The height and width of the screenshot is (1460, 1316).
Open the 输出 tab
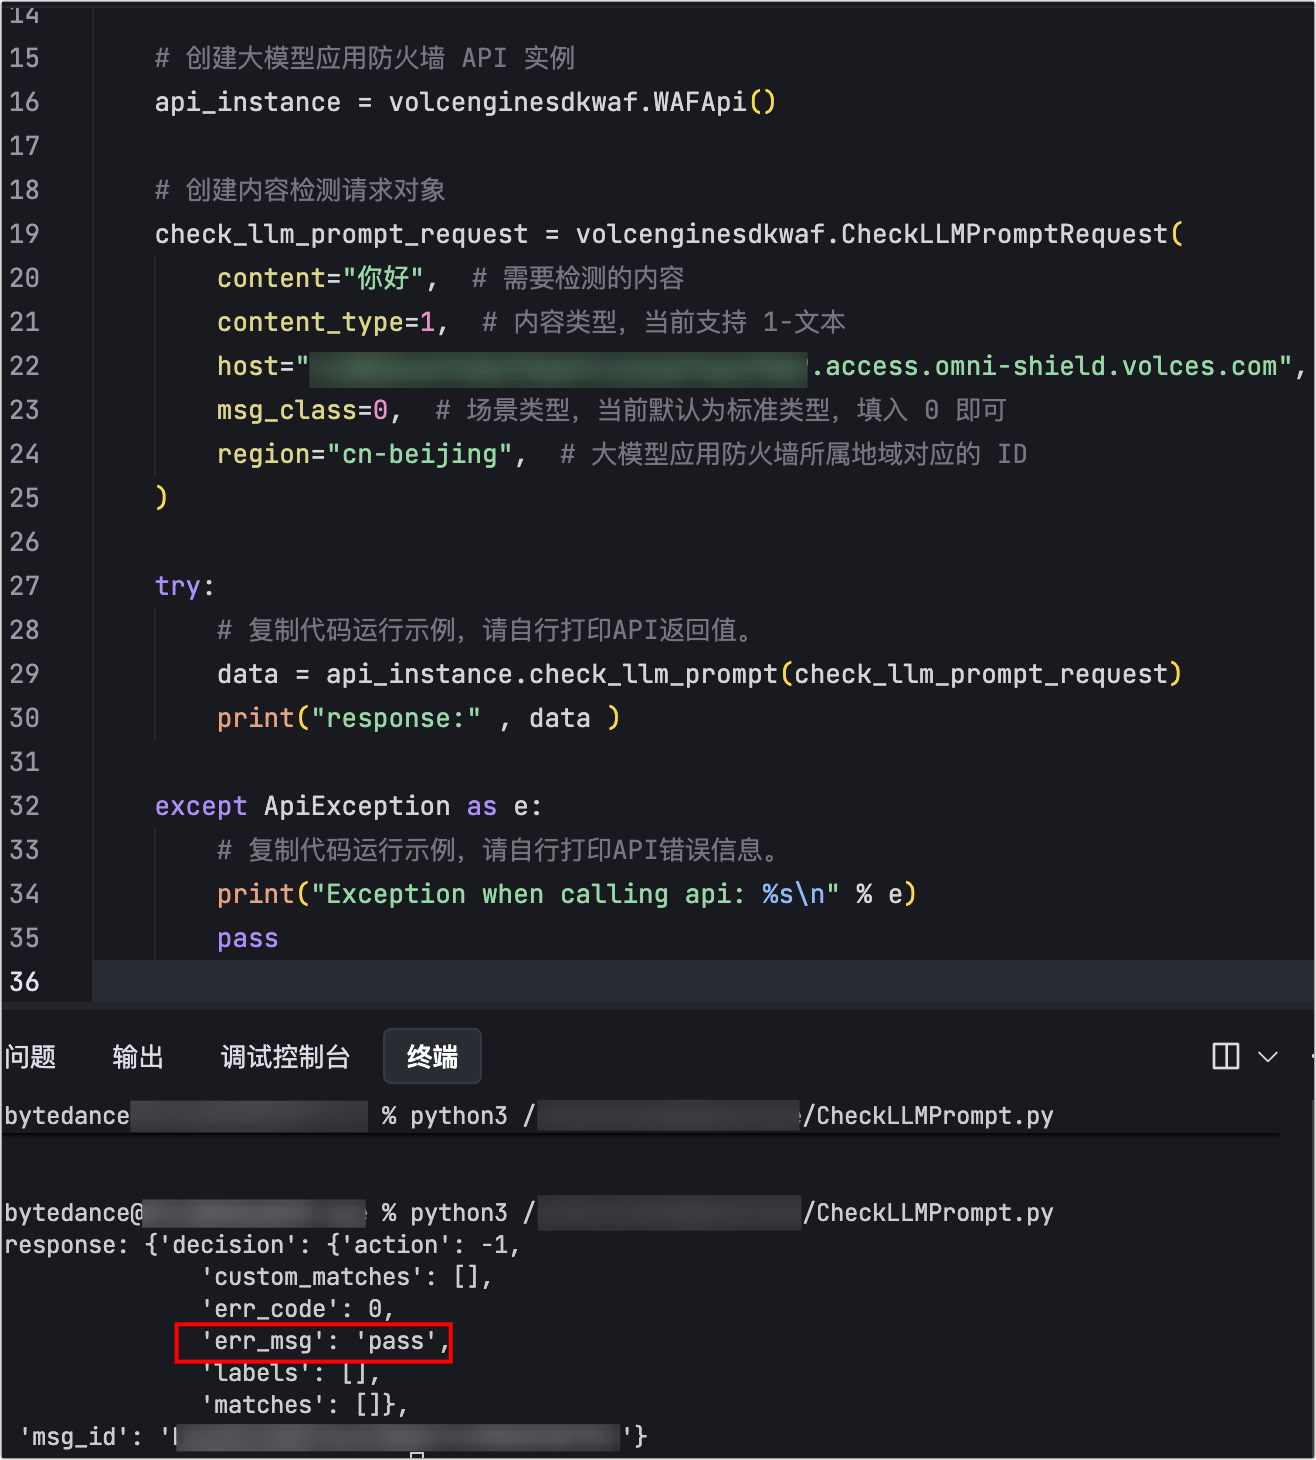(138, 1056)
